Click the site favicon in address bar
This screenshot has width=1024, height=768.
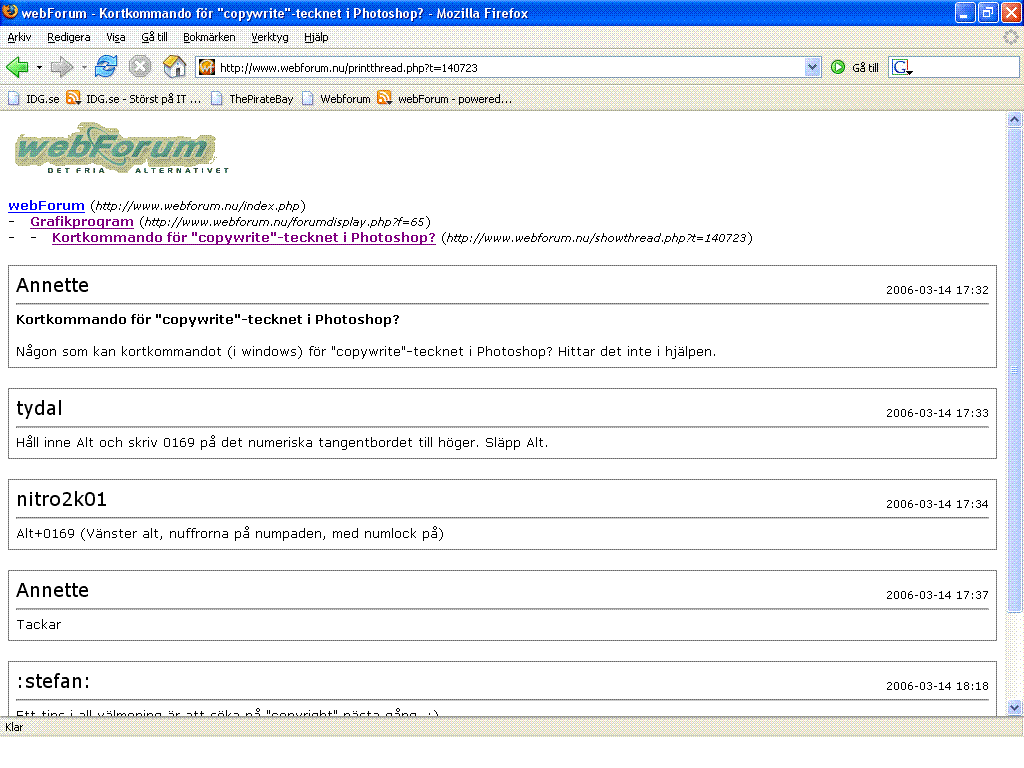coord(207,67)
